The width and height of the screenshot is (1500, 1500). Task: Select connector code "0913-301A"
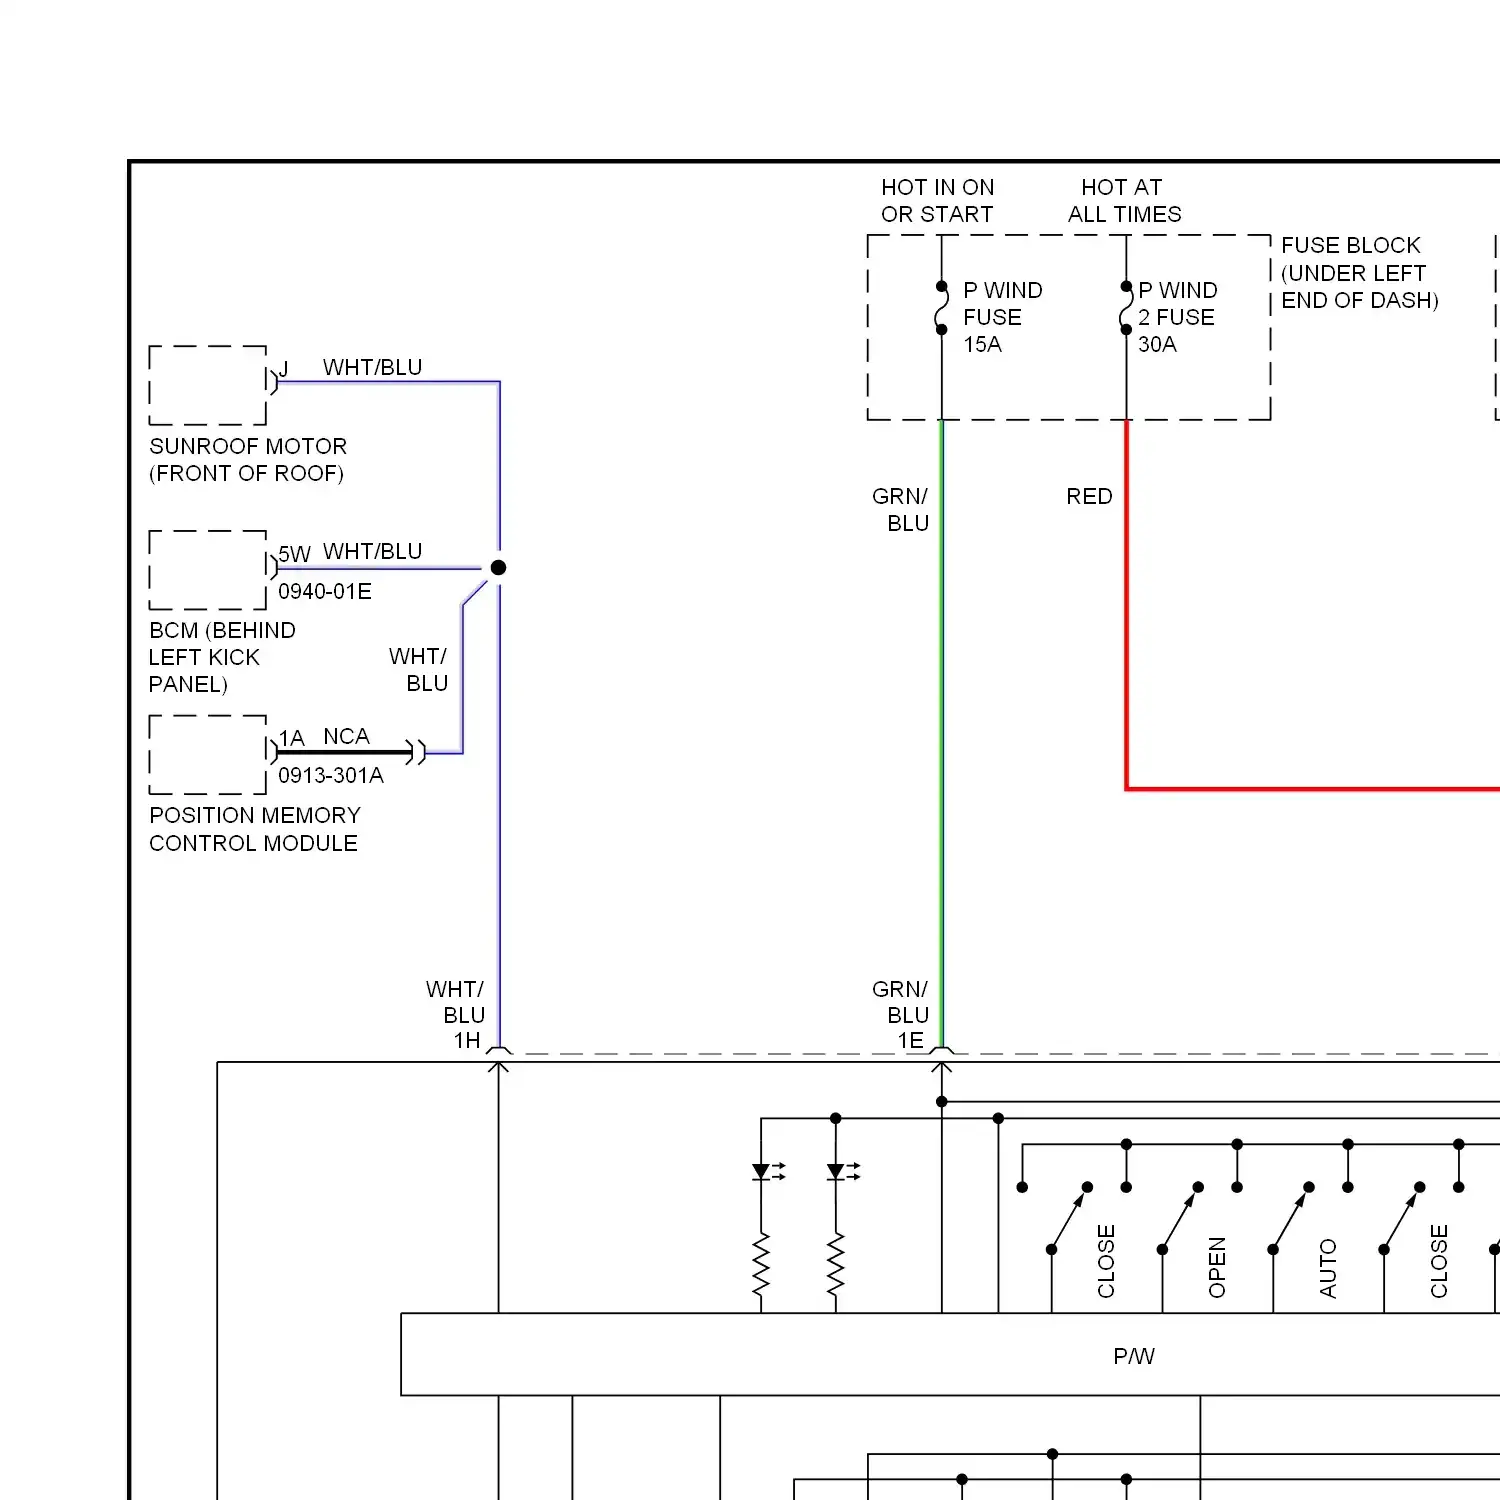(331, 776)
